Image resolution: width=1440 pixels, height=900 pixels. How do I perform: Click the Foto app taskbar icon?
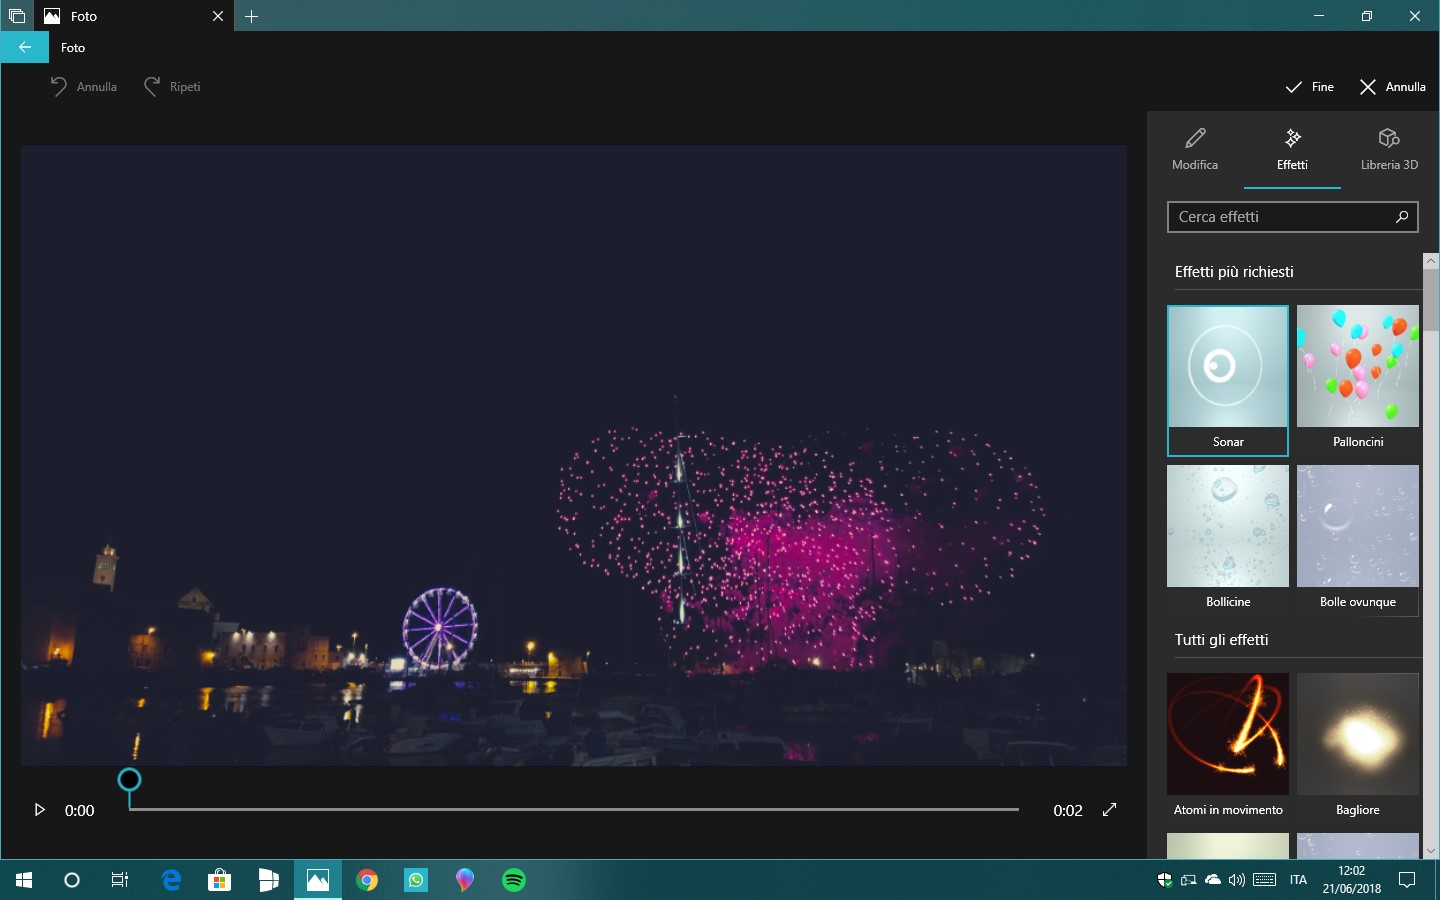pos(318,880)
